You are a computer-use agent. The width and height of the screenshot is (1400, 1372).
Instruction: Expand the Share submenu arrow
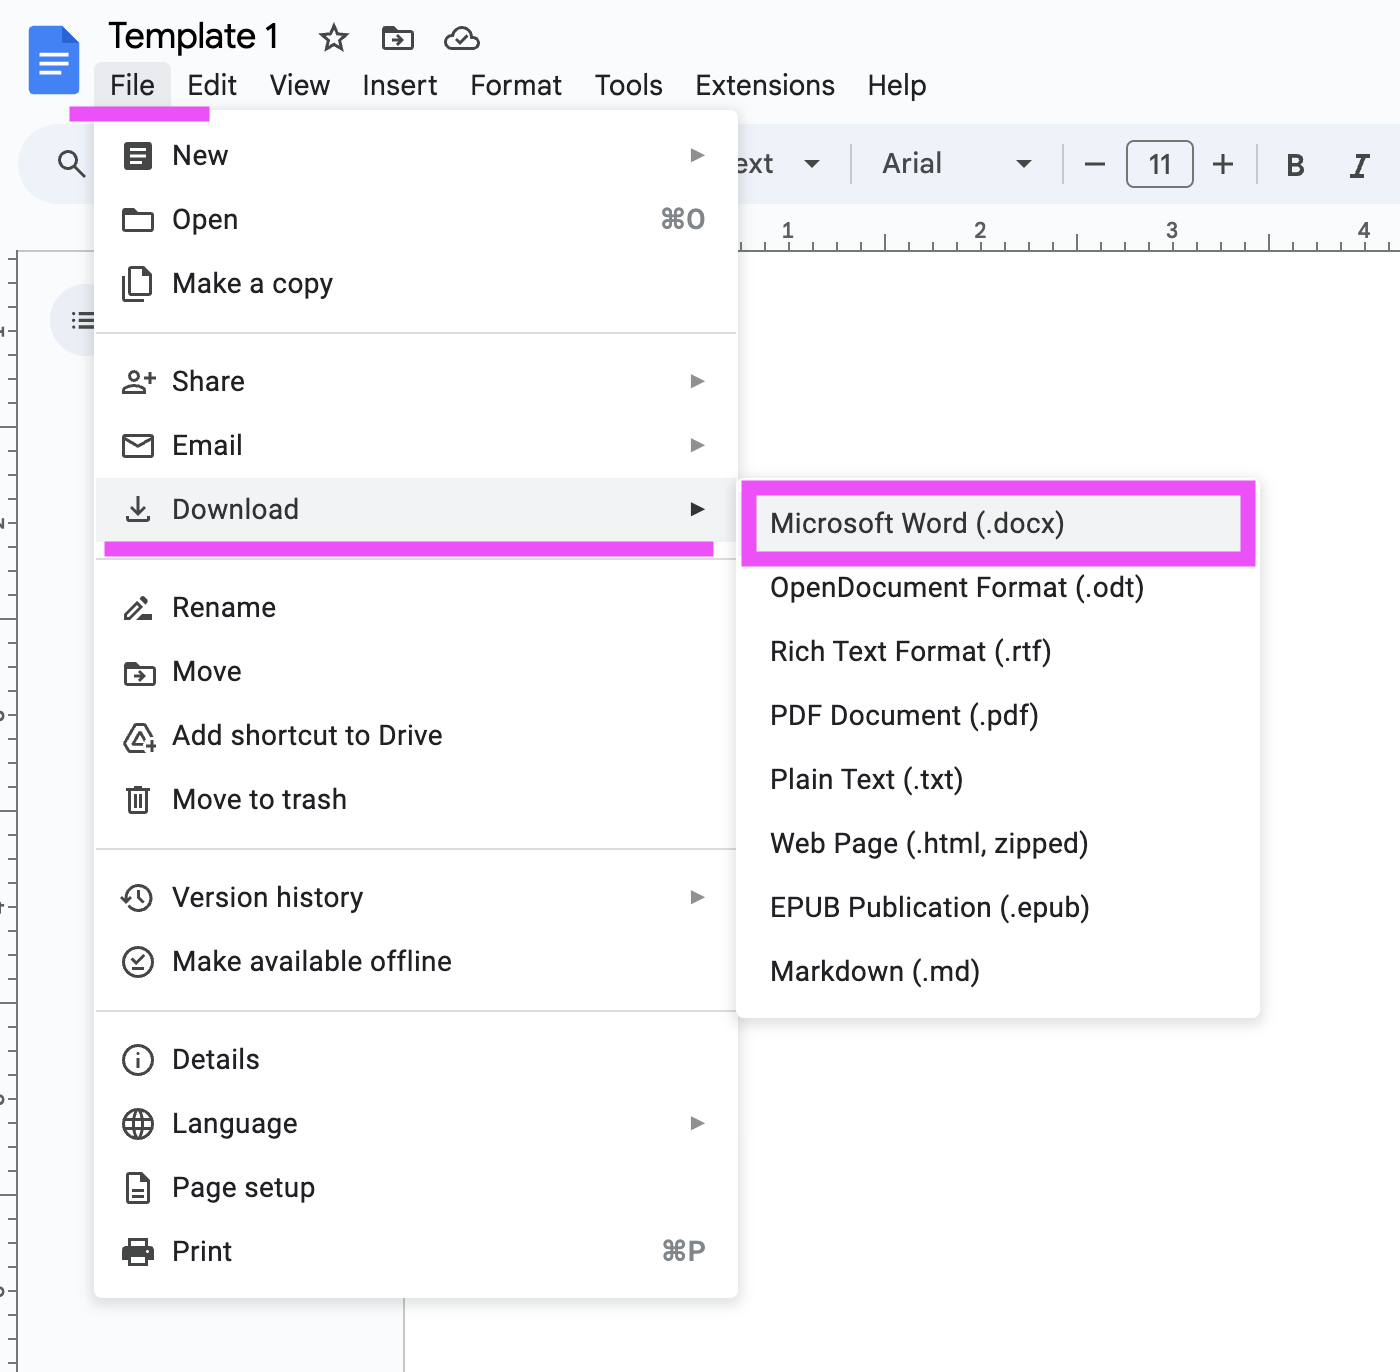click(697, 381)
